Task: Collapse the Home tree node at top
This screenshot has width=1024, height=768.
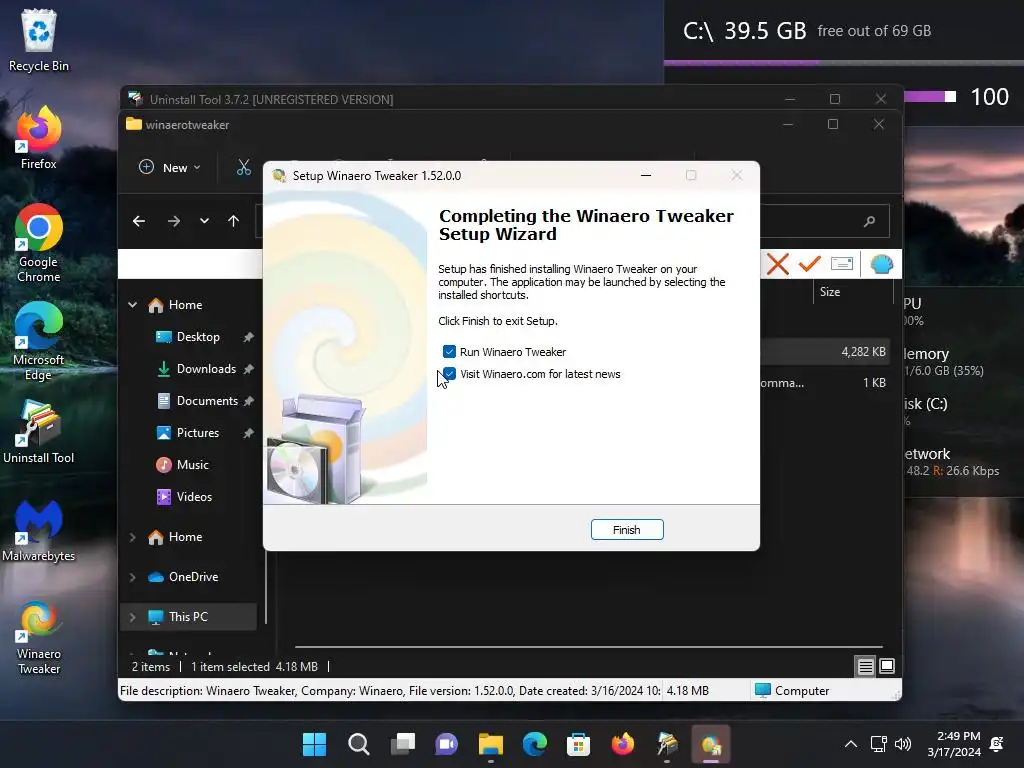Action: [133, 305]
